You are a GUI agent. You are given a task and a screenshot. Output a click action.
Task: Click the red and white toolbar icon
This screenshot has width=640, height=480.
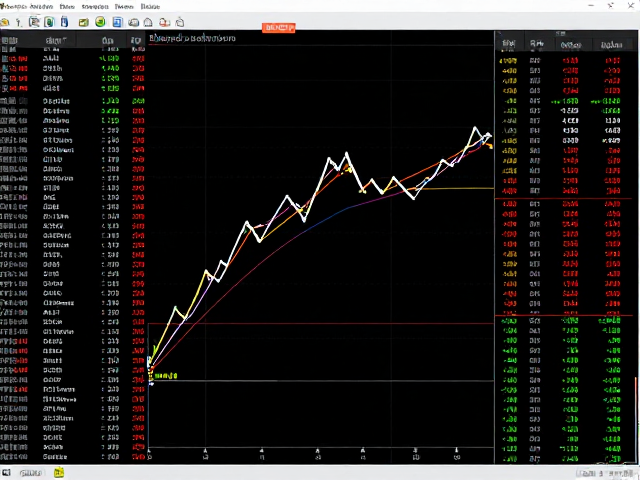164,22
